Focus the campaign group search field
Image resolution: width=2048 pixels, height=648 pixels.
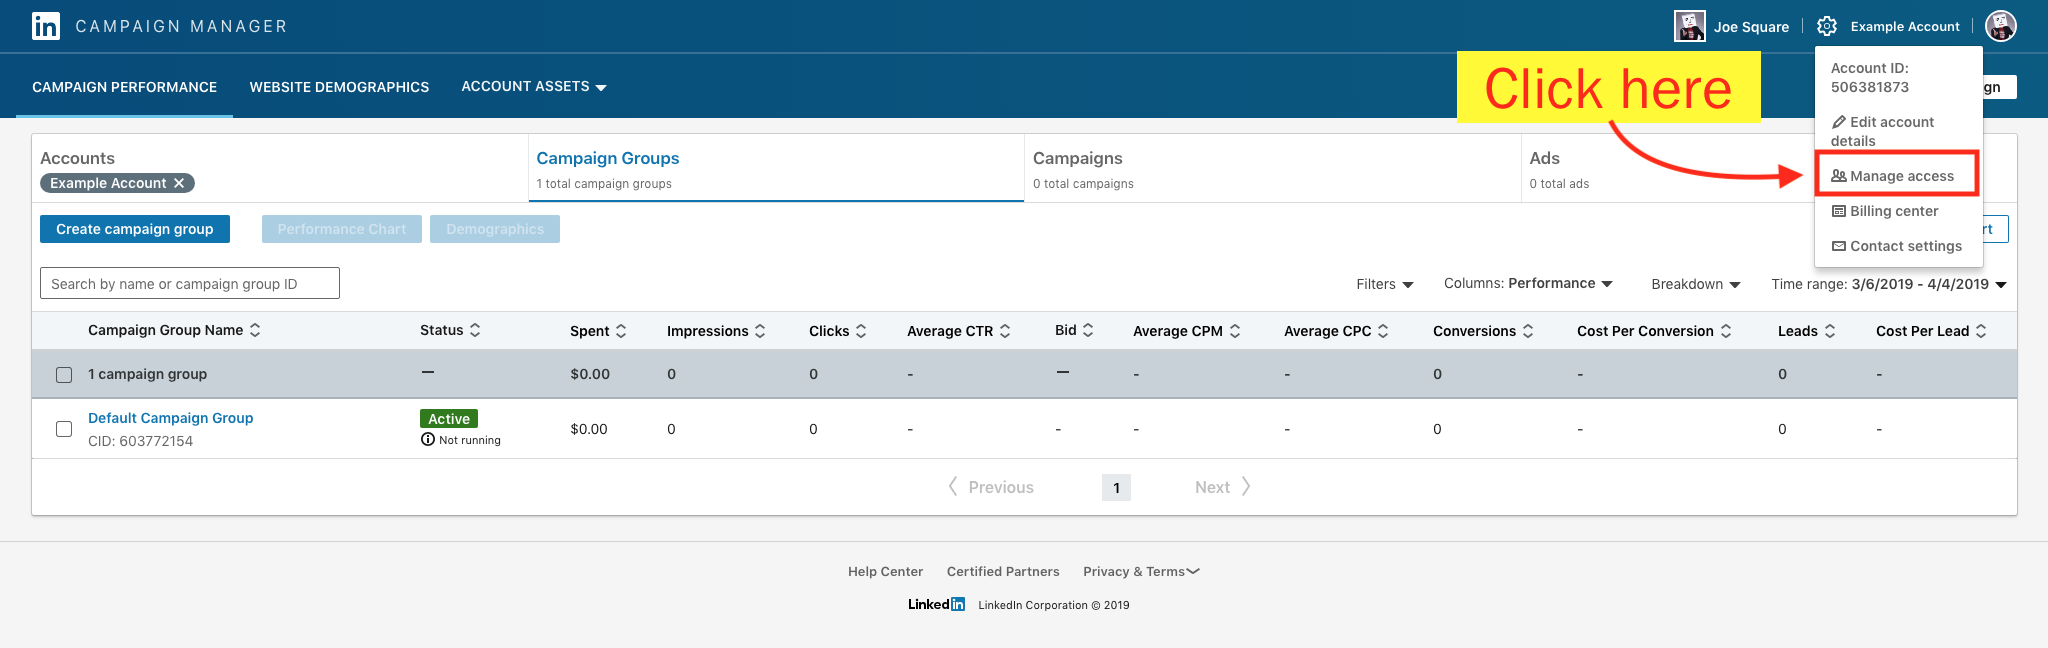[190, 283]
